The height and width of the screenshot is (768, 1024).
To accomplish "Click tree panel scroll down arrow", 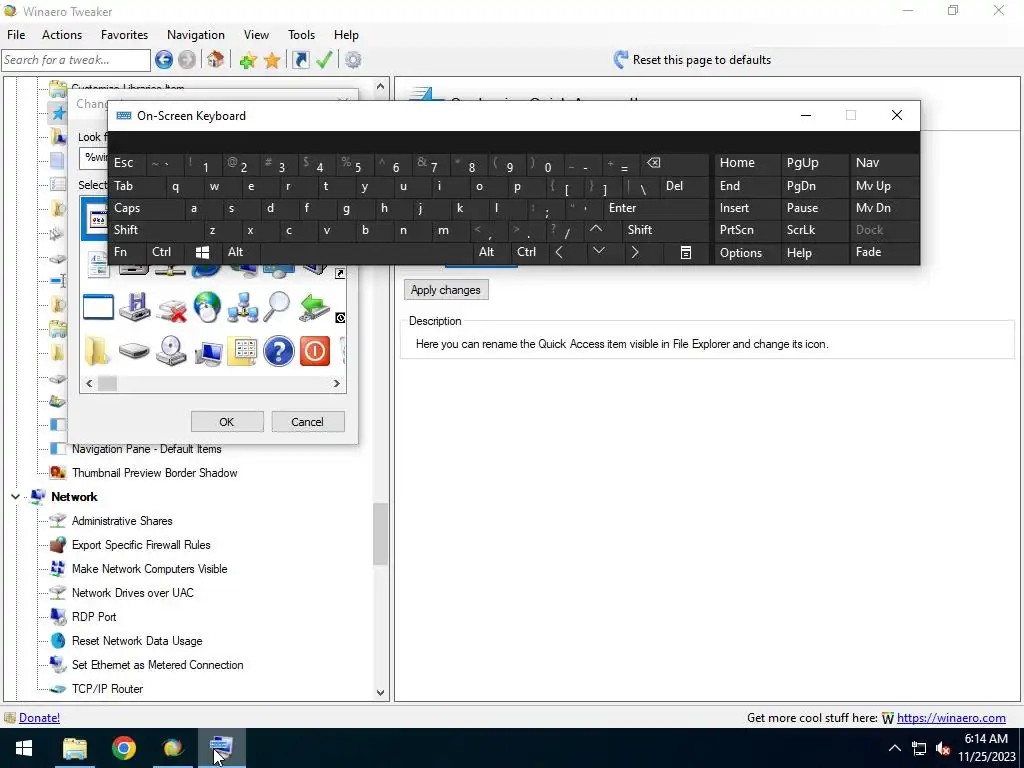I will pos(381,693).
